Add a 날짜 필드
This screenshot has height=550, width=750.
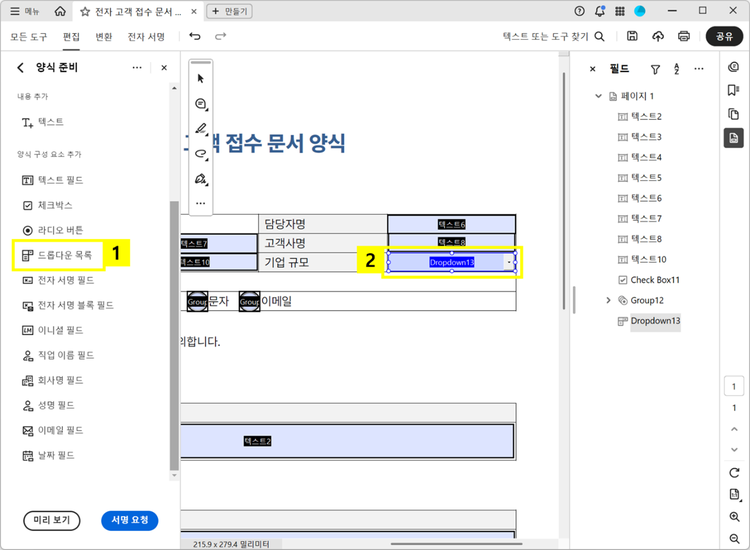click(x=48, y=455)
